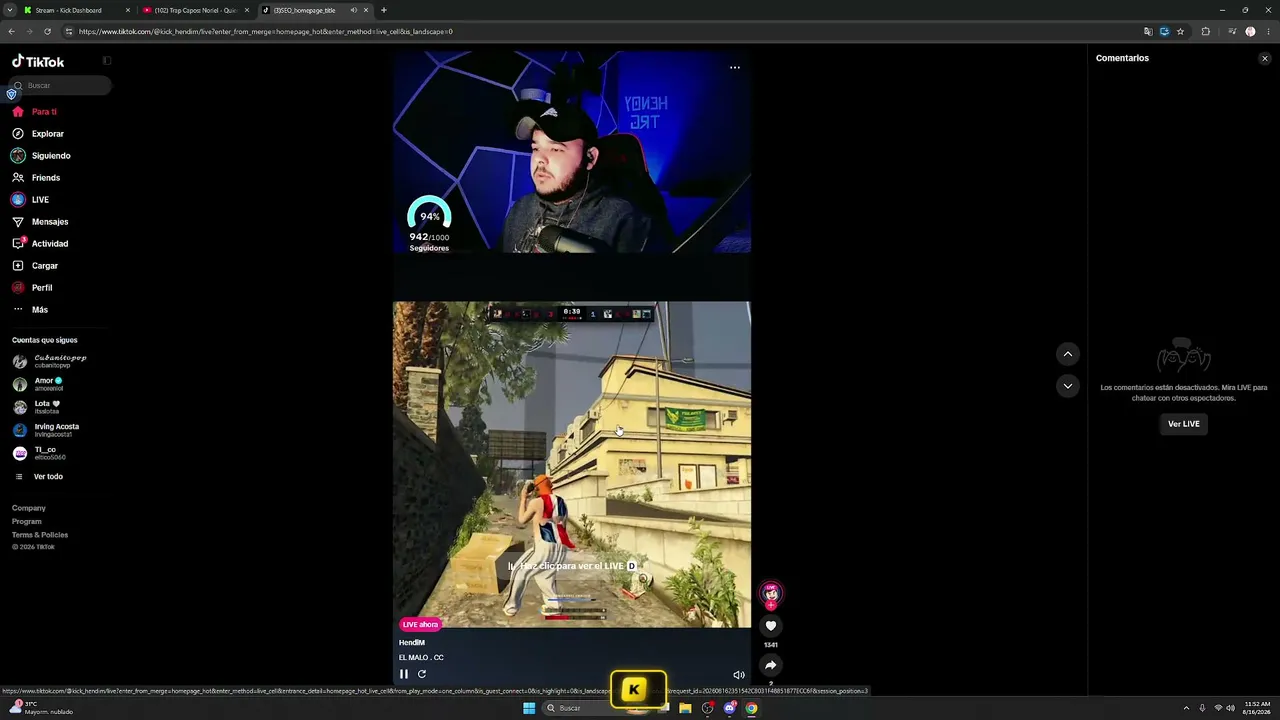
Task: Open translate page icon
Action: point(1148,31)
